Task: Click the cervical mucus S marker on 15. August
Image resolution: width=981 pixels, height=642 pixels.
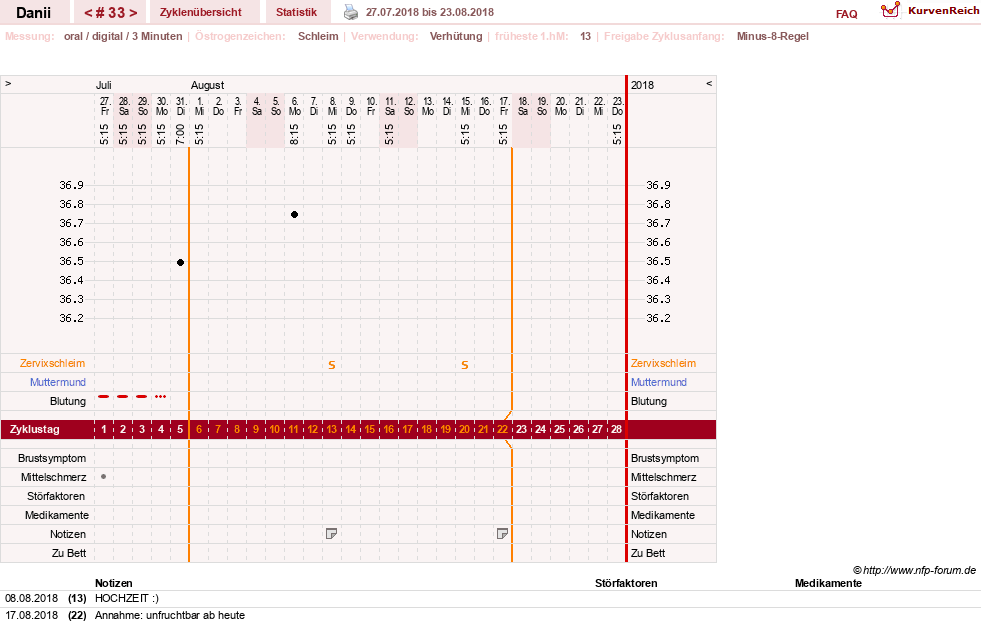Action: click(x=465, y=365)
